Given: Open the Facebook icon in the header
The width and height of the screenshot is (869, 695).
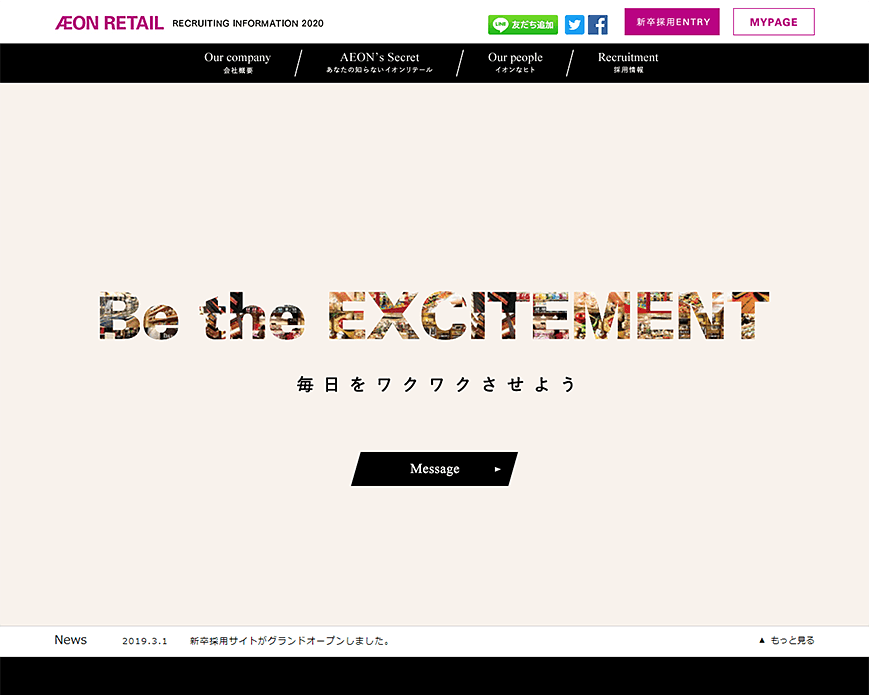Looking at the screenshot, I should [598, 24].
